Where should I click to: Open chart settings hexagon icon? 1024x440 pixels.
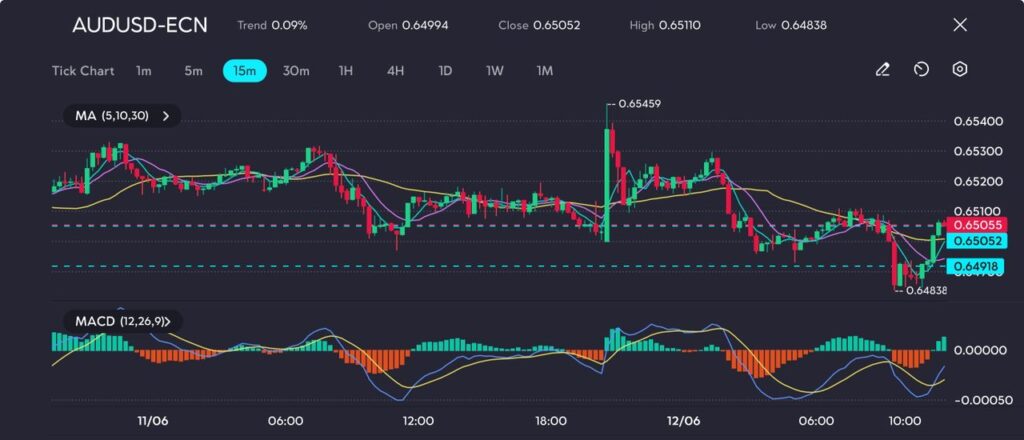click(960, 70)
